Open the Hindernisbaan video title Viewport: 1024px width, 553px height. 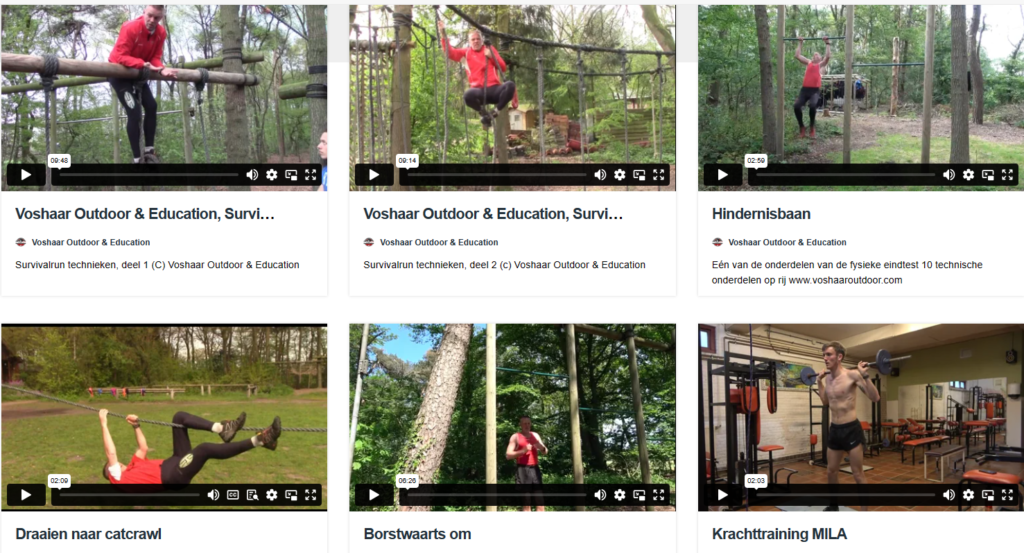coord(761,214)
